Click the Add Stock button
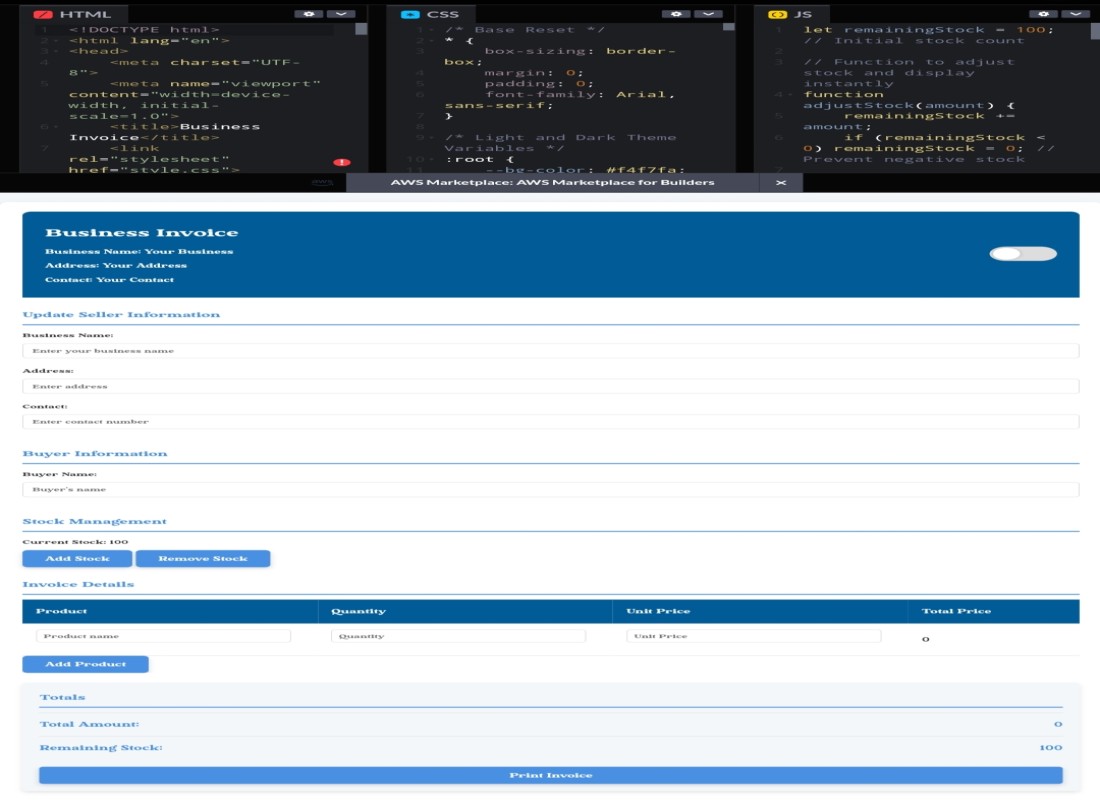1100x800 pixels. (77, 559)
